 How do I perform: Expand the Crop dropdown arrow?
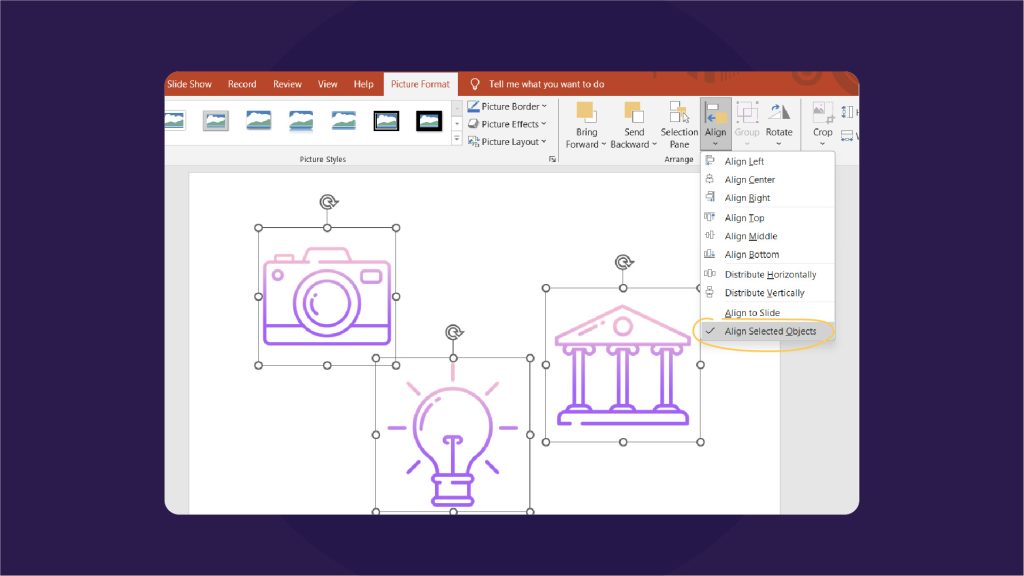pyautogui.click(x=822, y=144)
